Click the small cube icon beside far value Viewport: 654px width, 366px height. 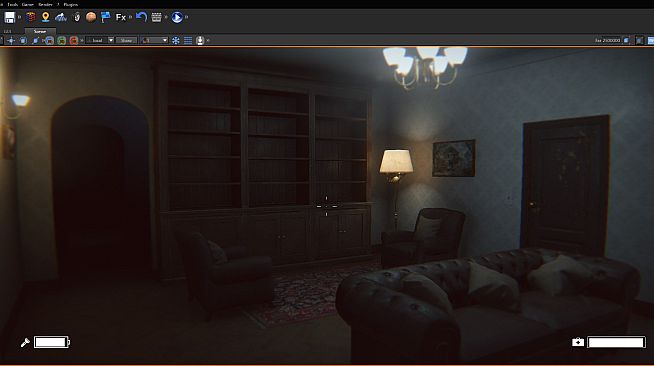click(x=626, y=40)
